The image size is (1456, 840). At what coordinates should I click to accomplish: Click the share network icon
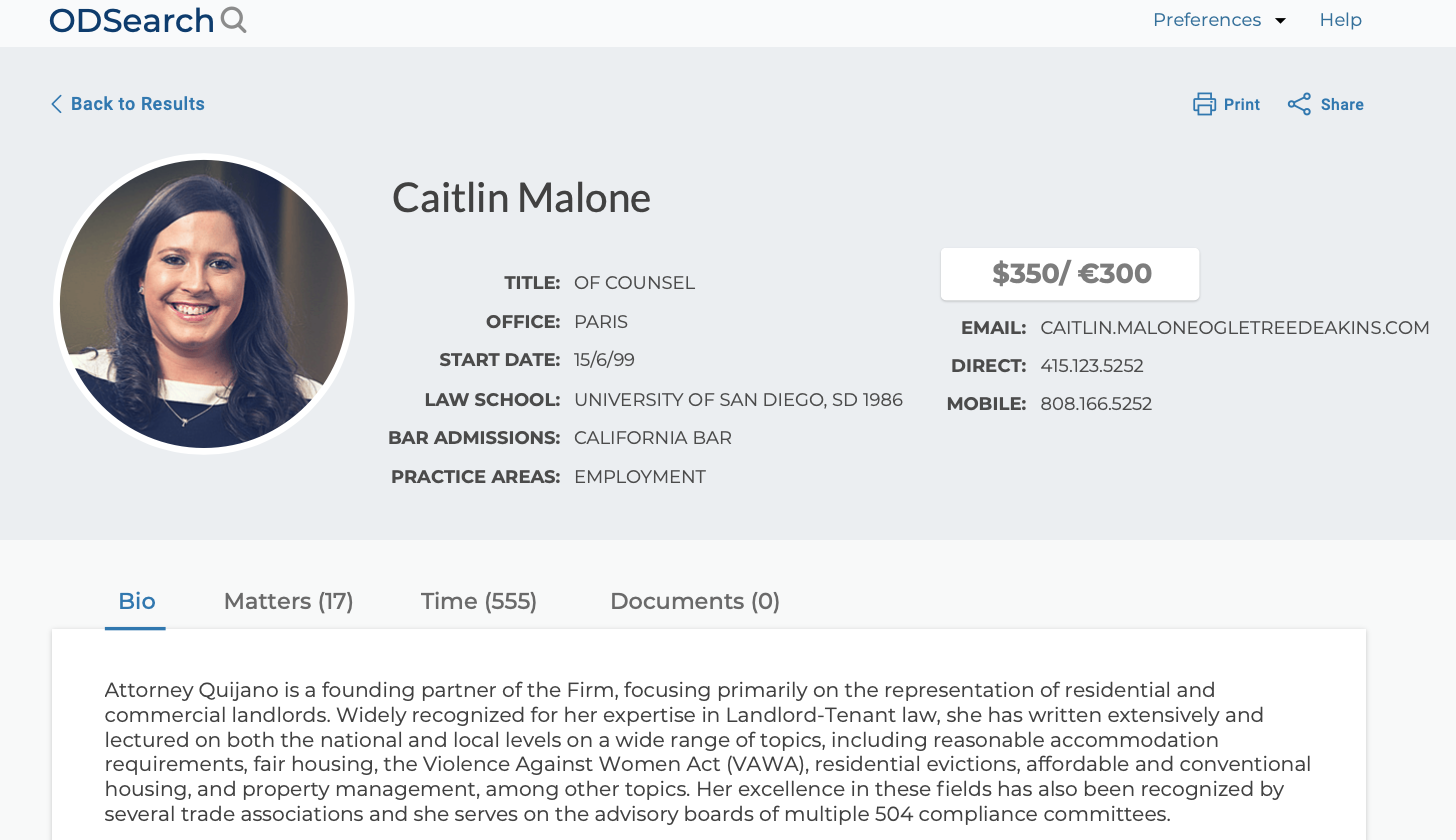1299,104
